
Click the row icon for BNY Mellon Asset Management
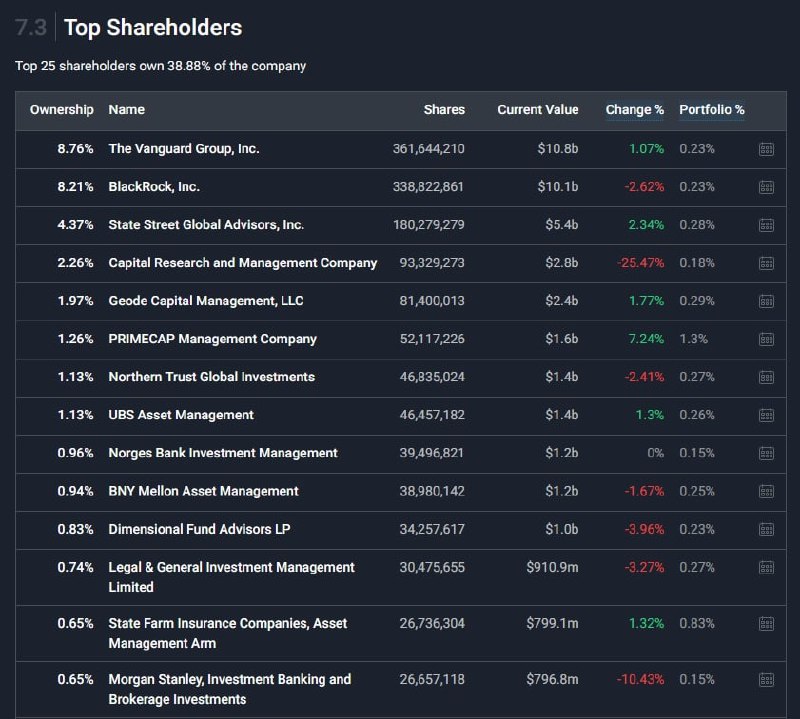(x=766, y=491)
